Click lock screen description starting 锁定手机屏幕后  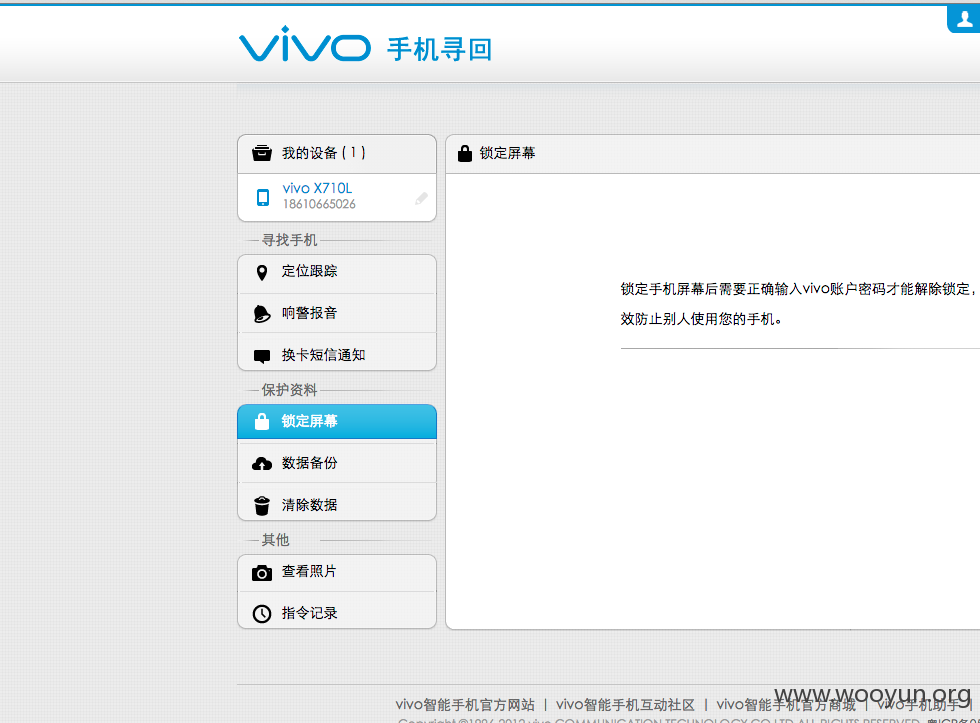pyautogui.click(x=799, y=289)
